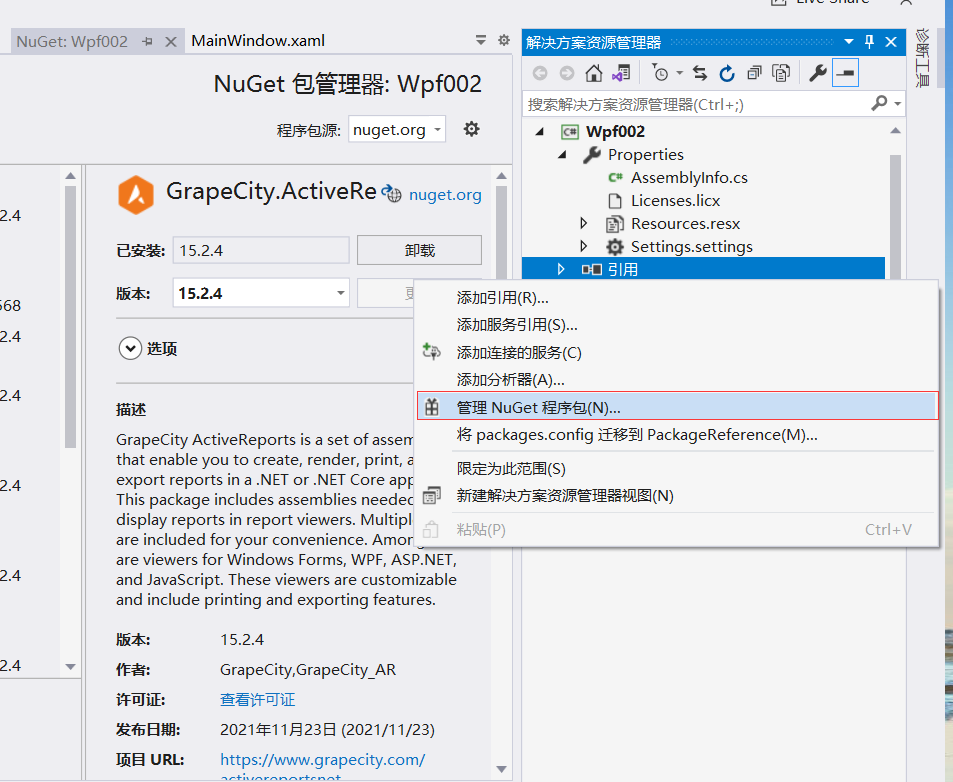Click the release date 2021年11月23日 text
This screenshot has width=953, height=782.
(x=327, y=729)
